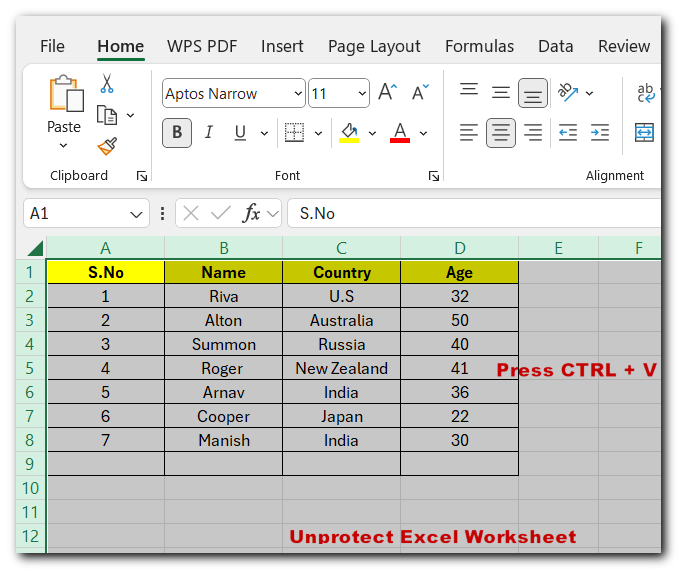Click the Increase Indent icon
Screen dimensions: 678x570
pos(600,132)
